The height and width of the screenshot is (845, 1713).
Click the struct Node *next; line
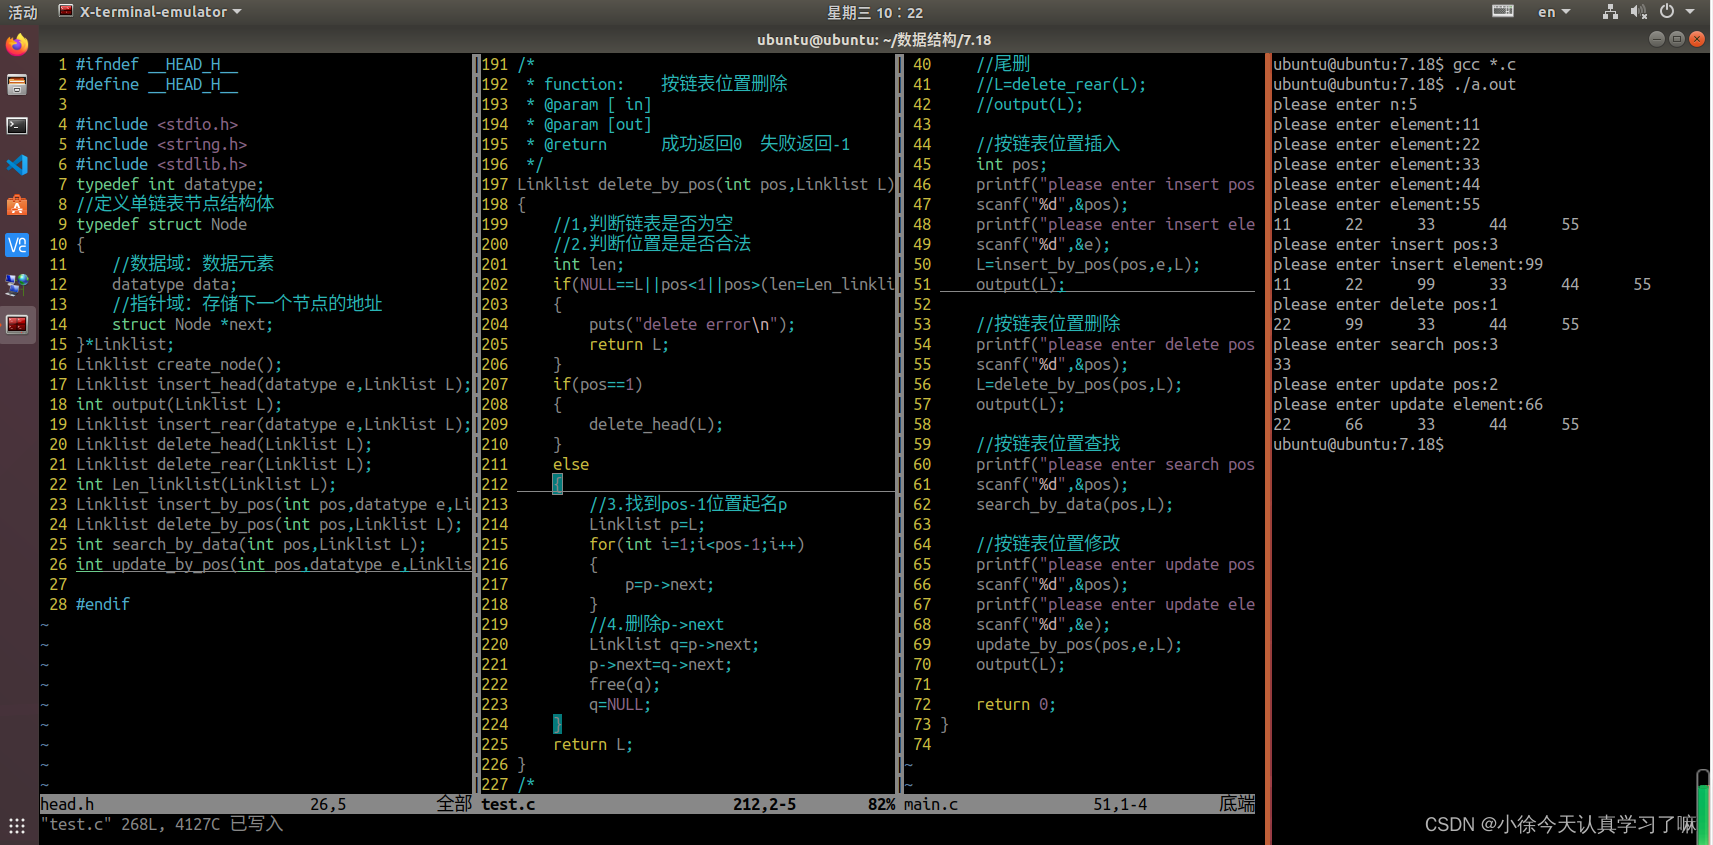[192, 324]
